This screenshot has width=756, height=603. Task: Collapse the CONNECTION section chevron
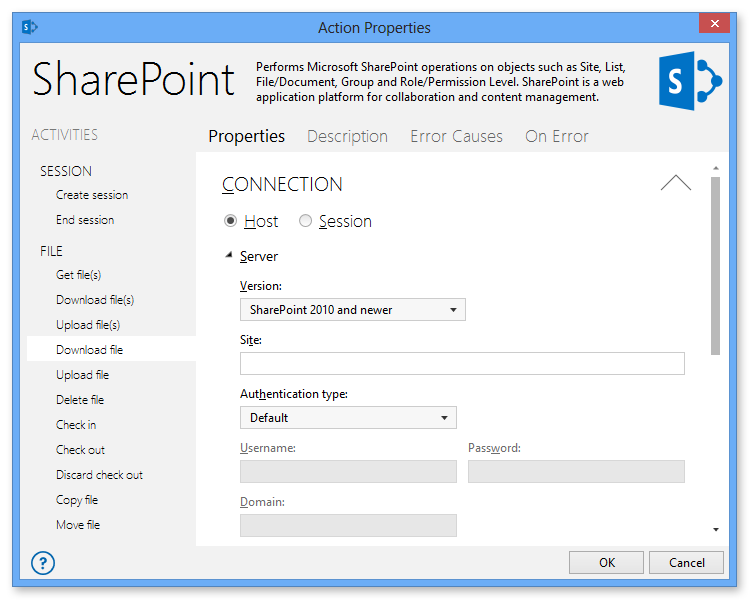676,183
